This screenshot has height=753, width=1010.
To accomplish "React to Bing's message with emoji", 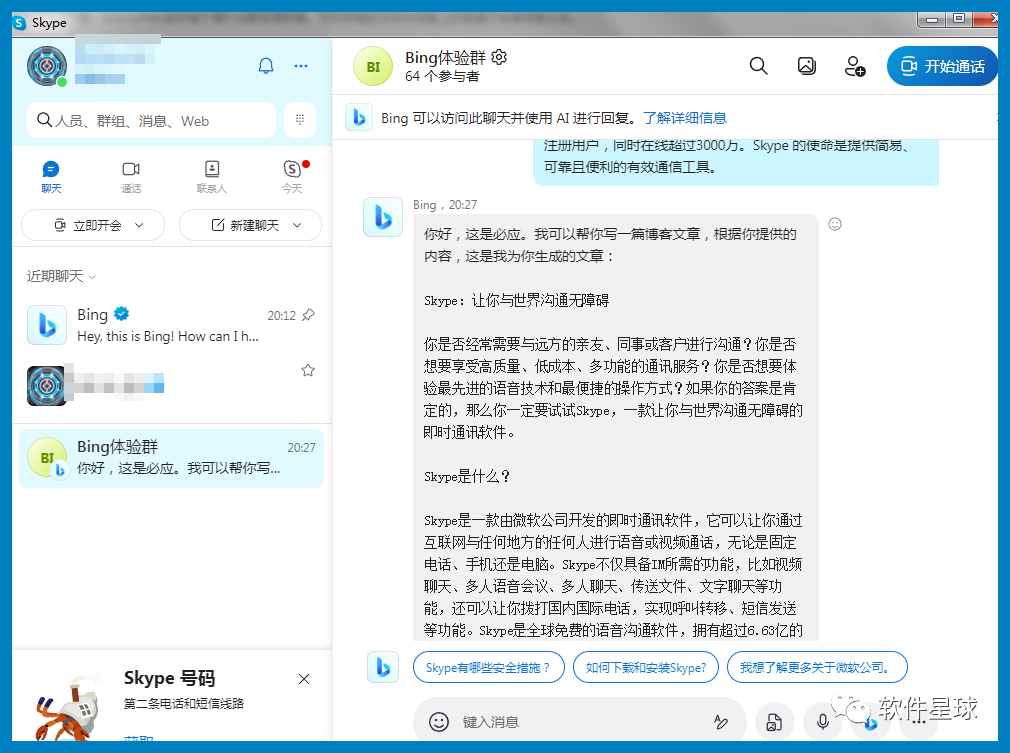I will pyautogui.click(x=835, y=224).
